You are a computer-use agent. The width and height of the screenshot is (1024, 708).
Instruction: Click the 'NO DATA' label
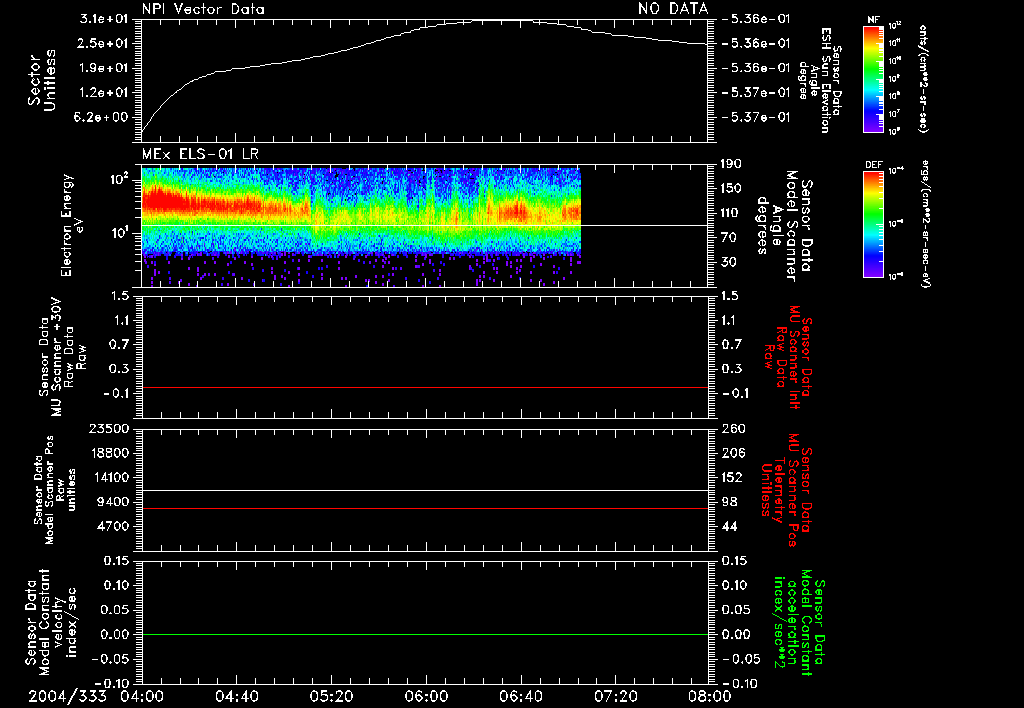(x=673, y=9)
